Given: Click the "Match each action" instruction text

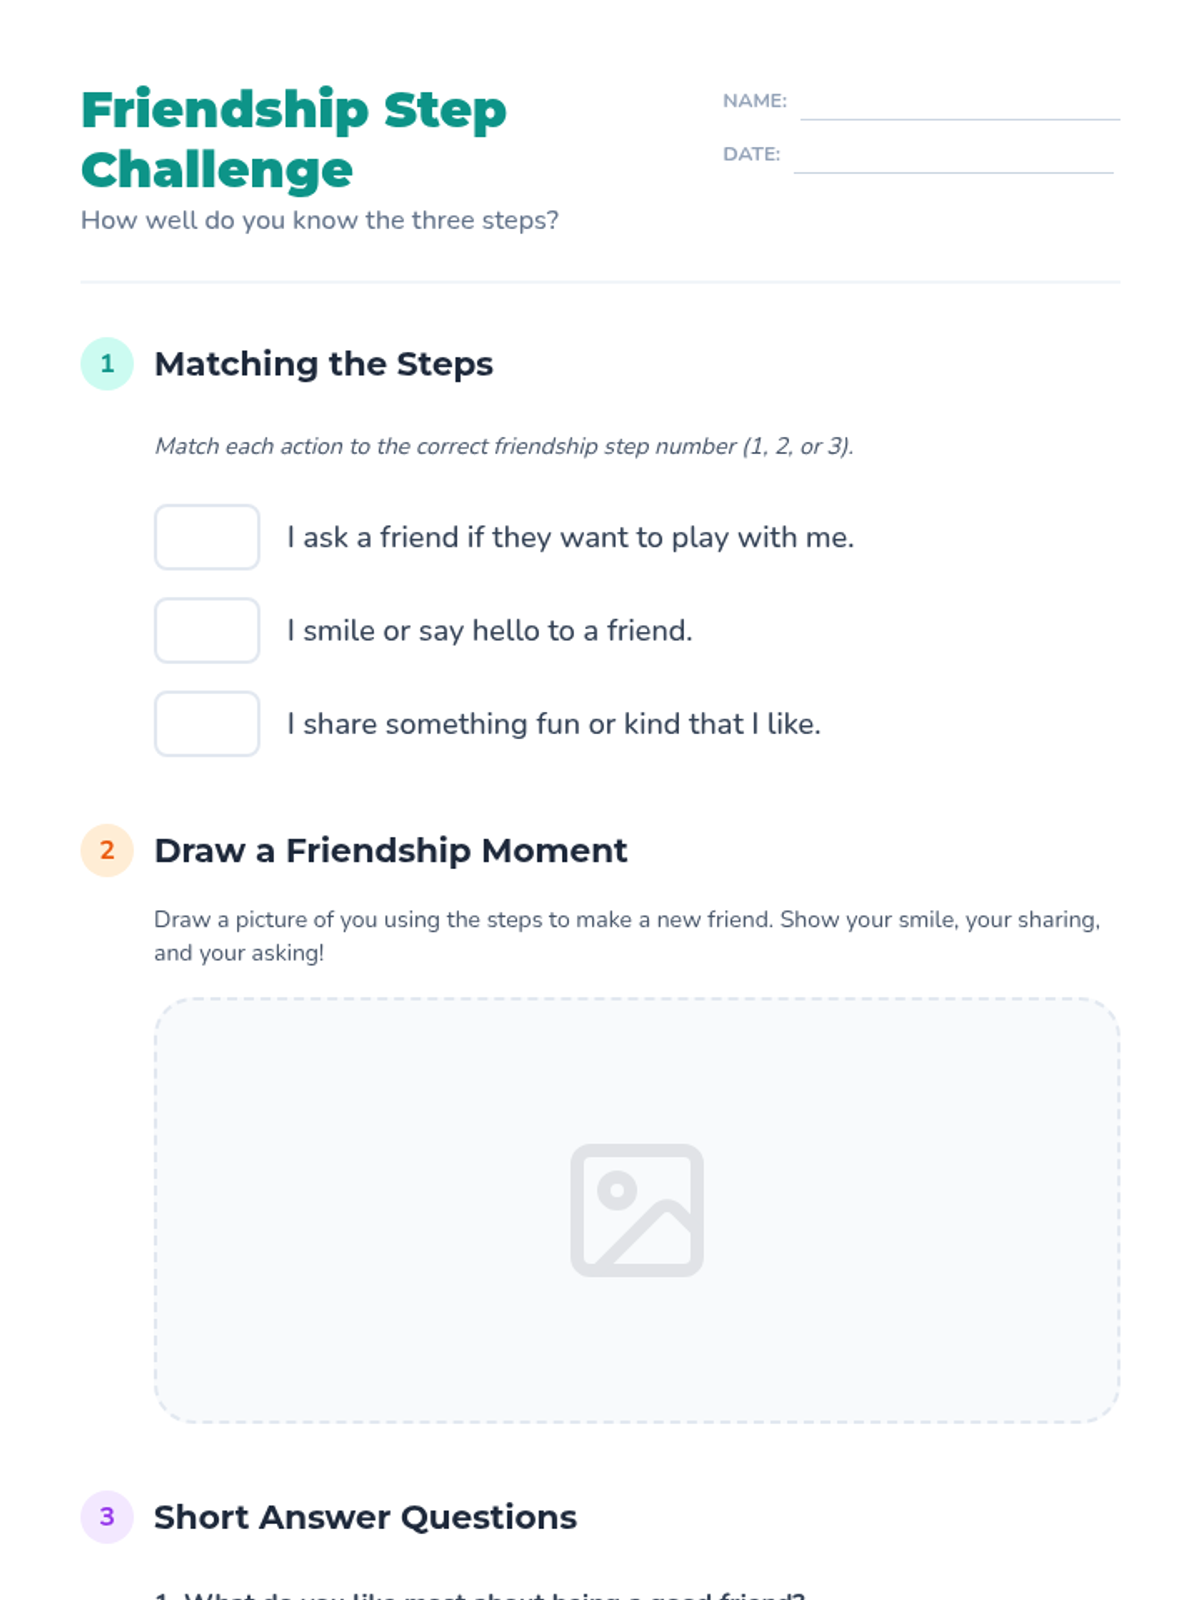Looking at the screenshot, I should [x=504, y=446].
